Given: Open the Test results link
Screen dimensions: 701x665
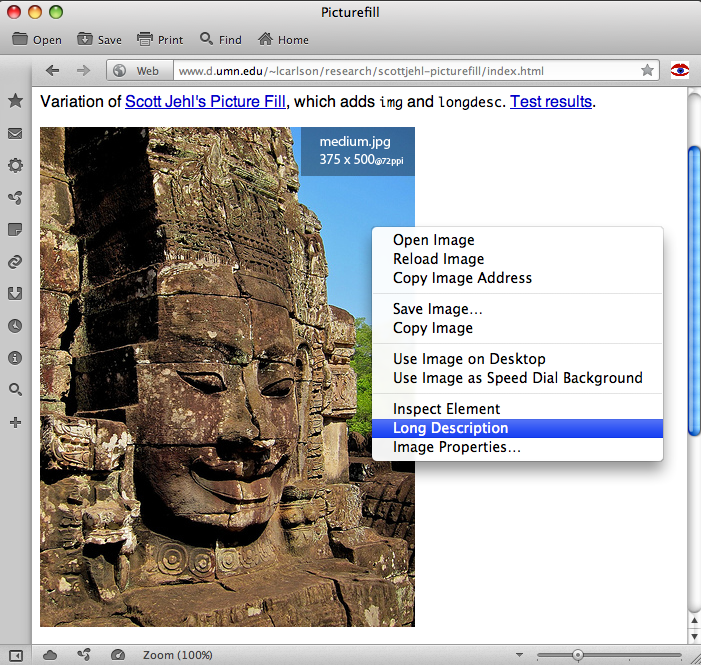Looking at the screenshot, I should pyautogui.click(x=551, y=102).
